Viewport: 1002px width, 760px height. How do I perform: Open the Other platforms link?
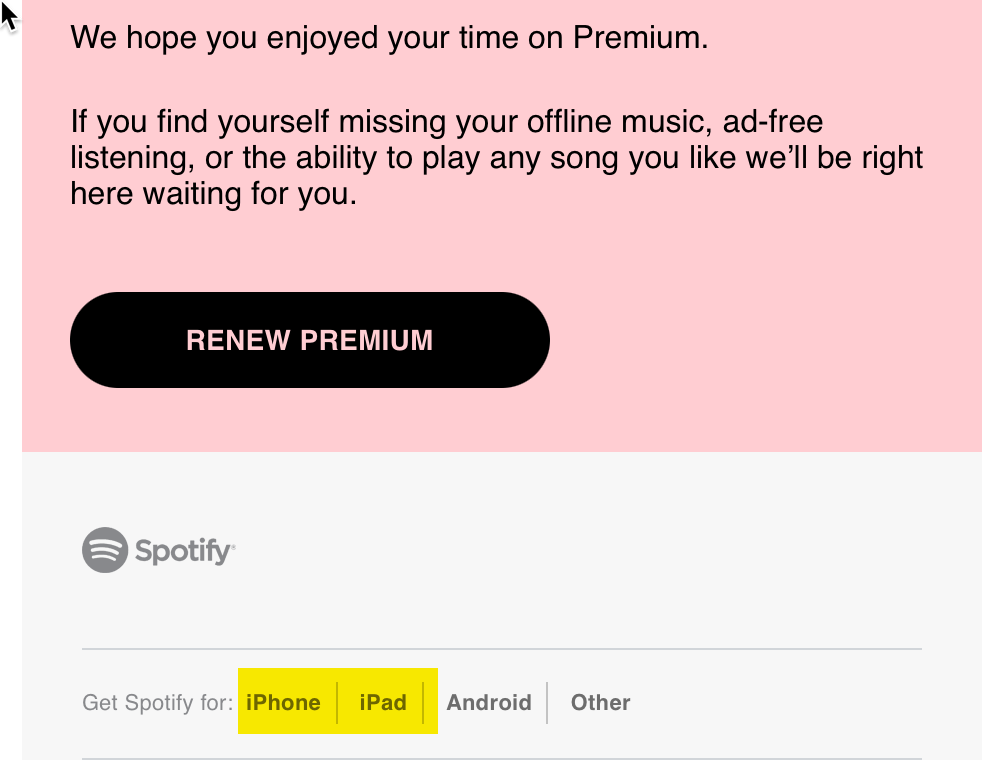(601, 702)
